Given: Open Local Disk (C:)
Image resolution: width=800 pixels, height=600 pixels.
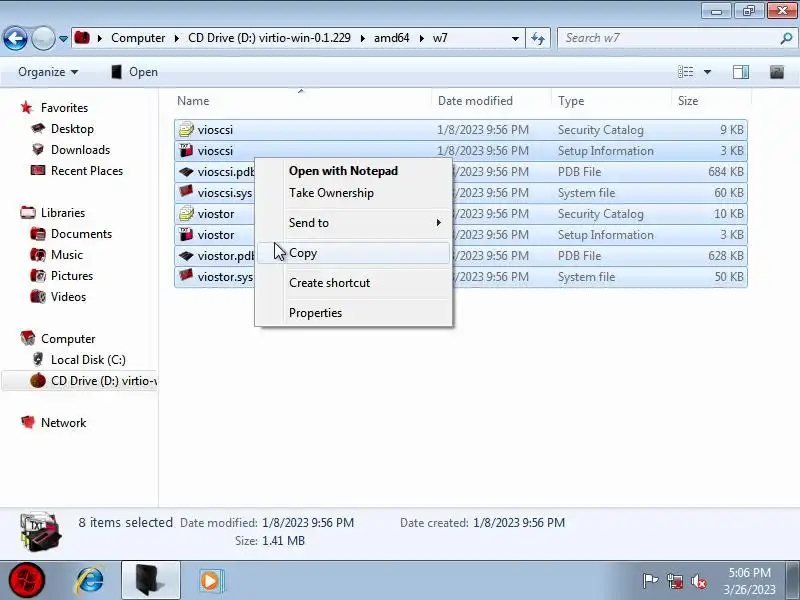Looking at the screenshot, I should (88, 360).
